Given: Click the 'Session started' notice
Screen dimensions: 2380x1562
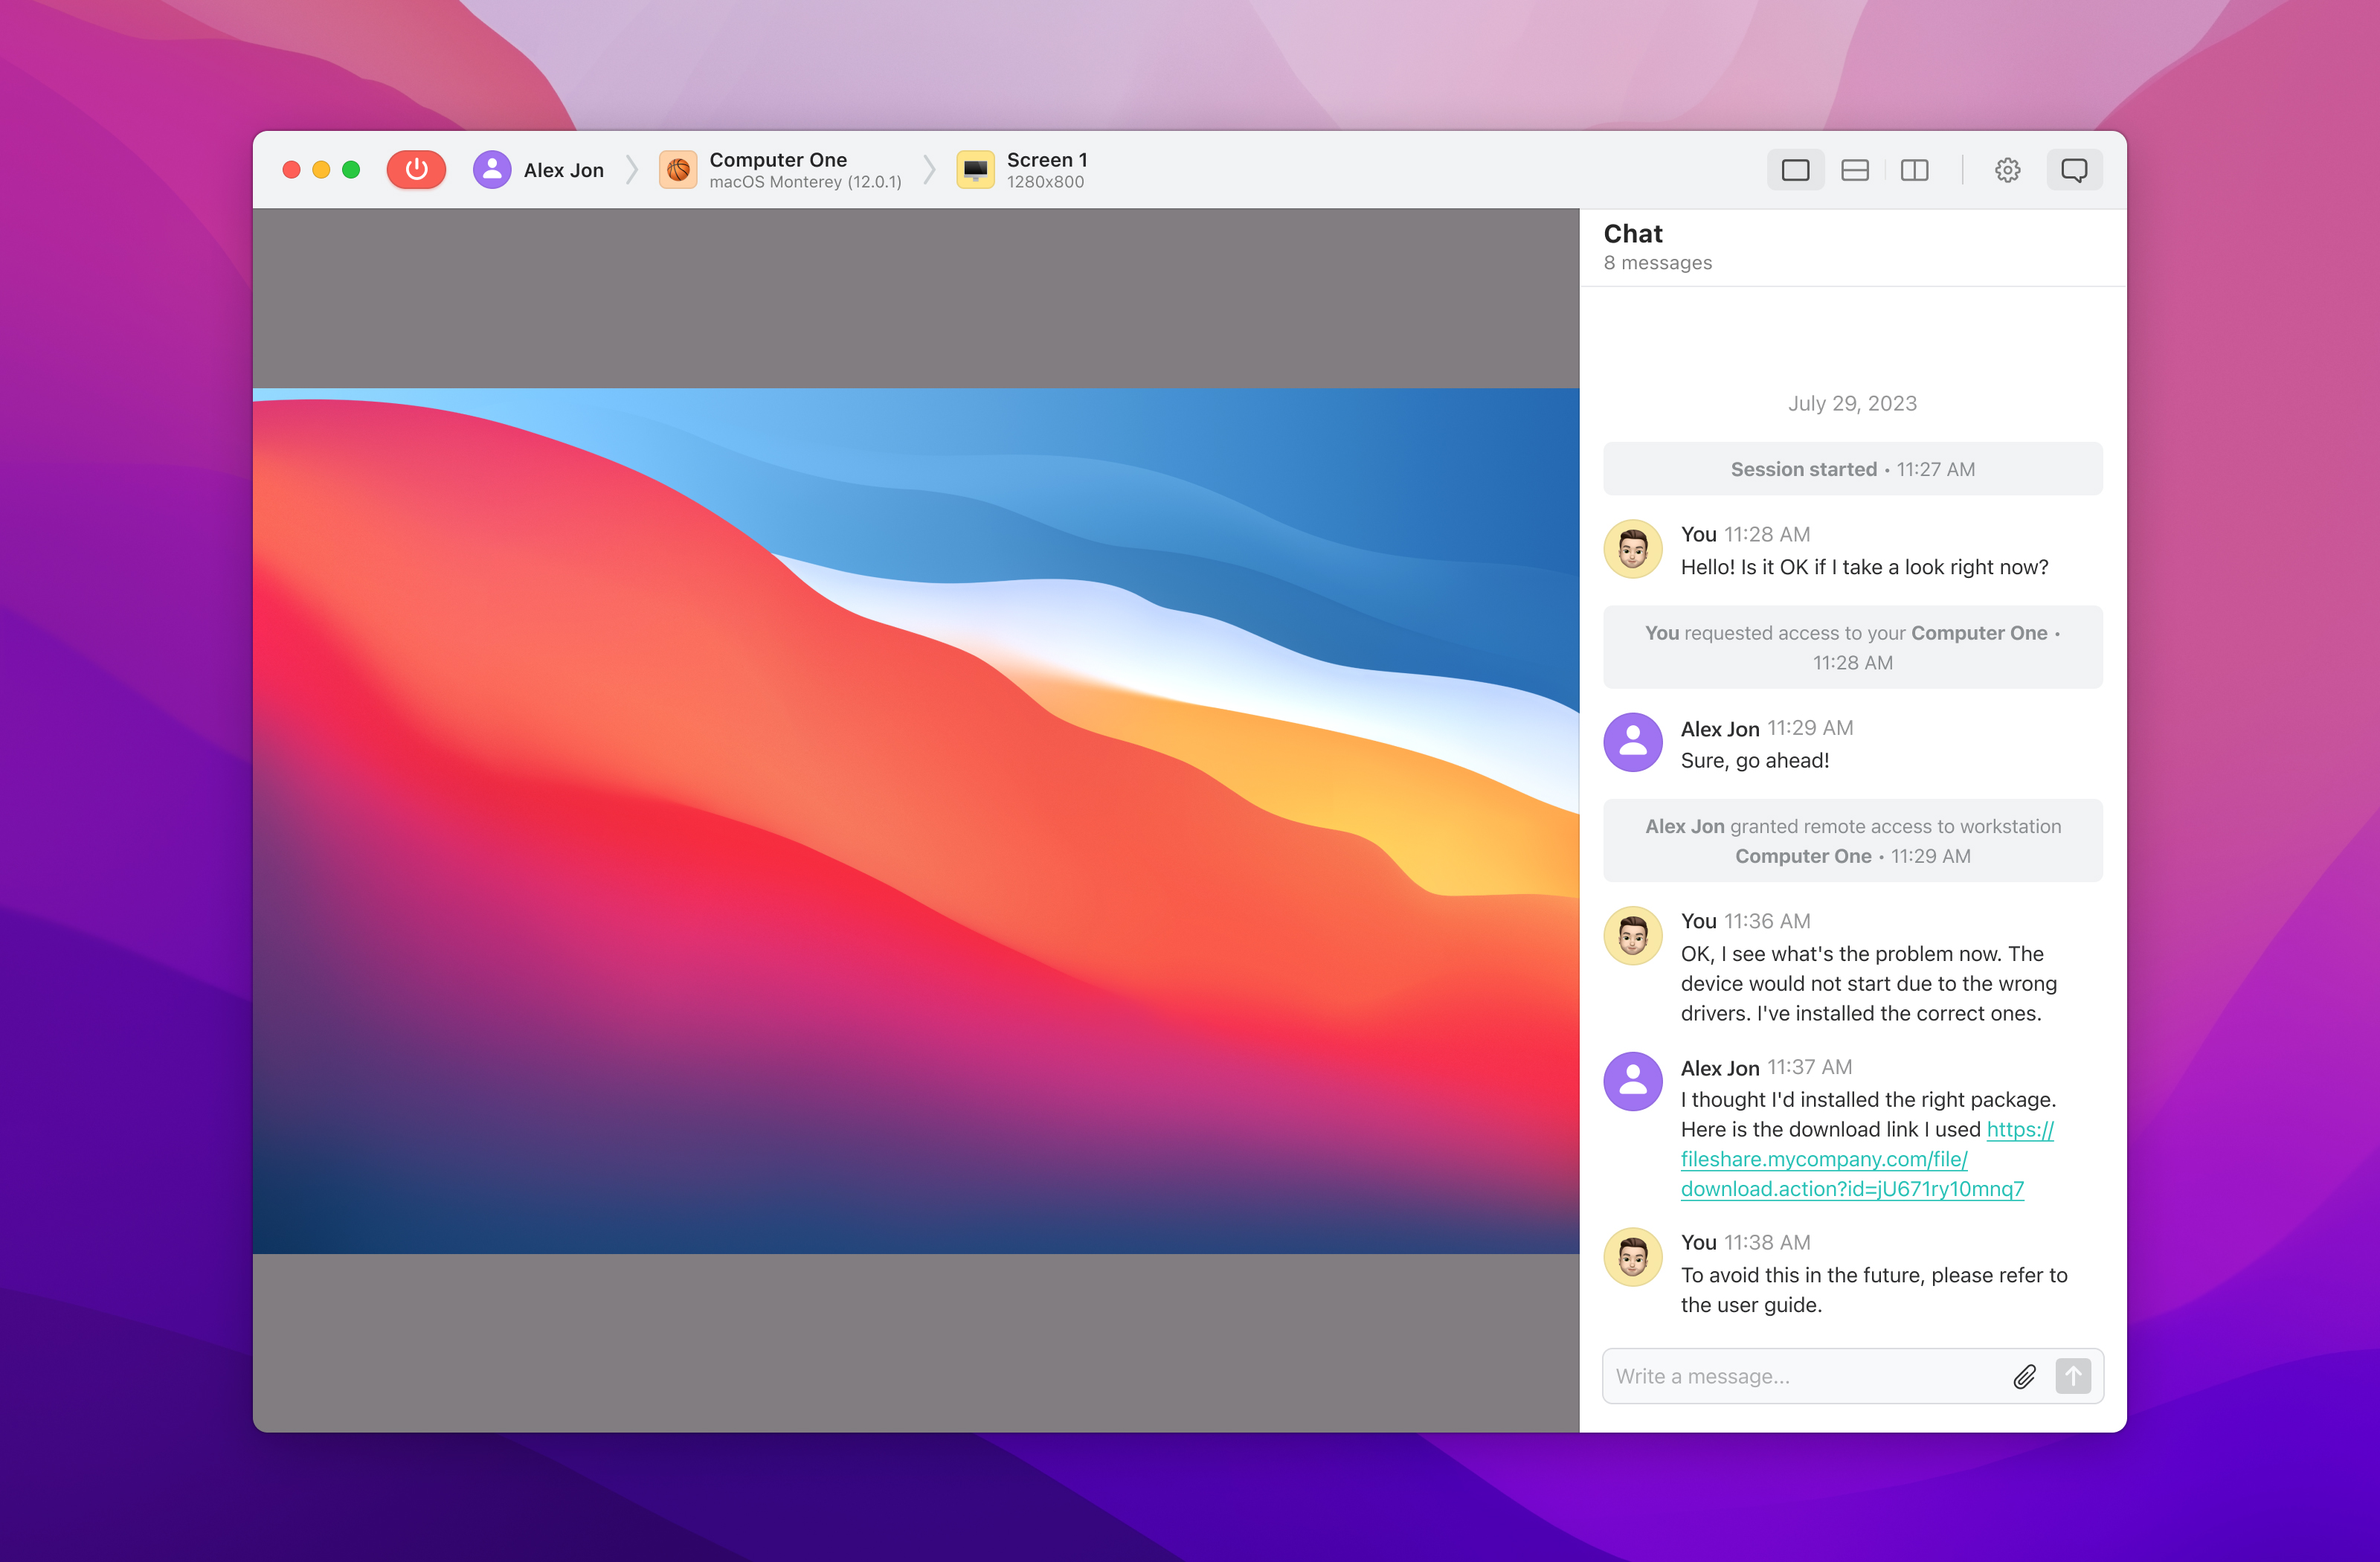Looking at the screenshot, I should tap(1852, 469).
